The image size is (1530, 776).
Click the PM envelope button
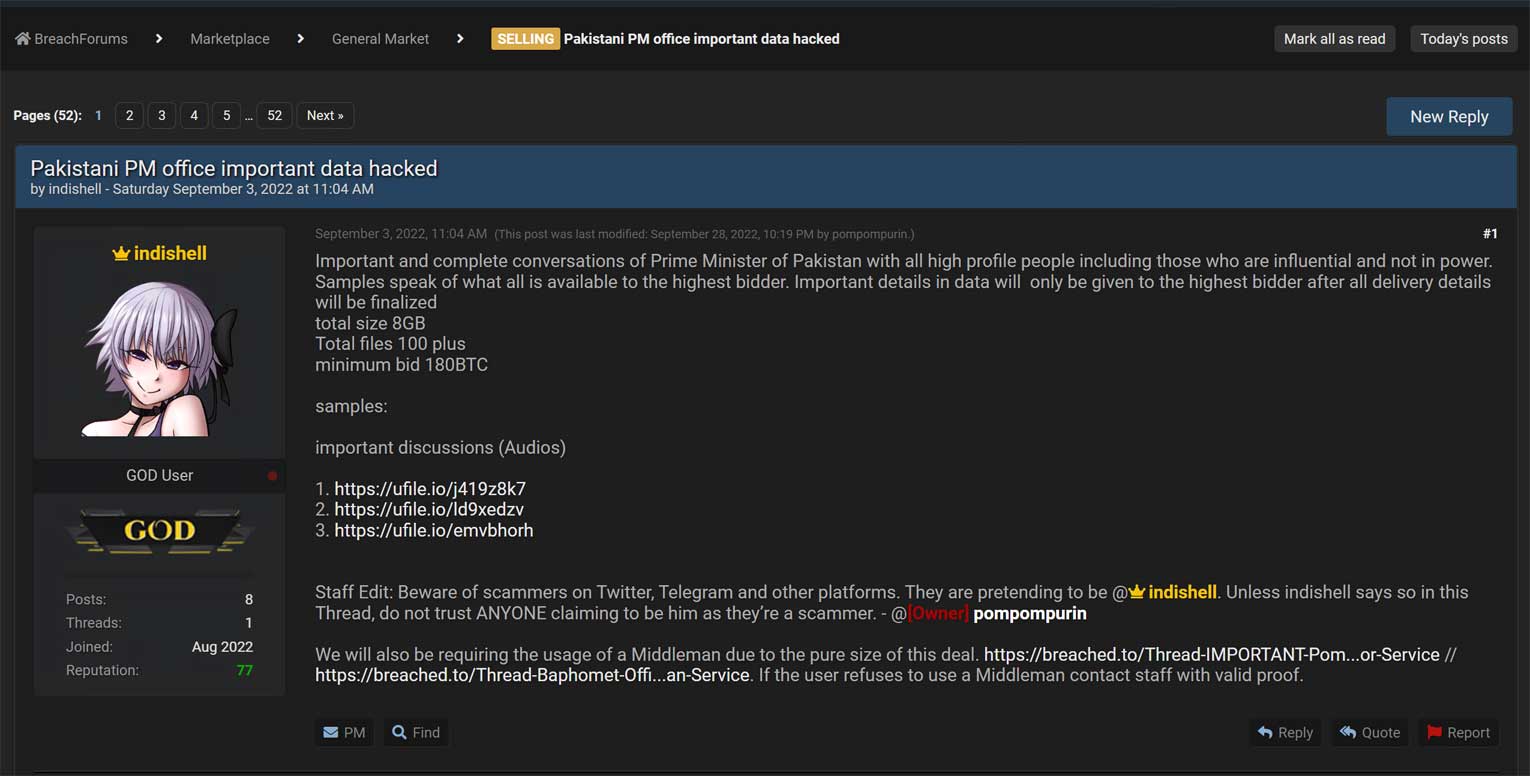(344, 733)
